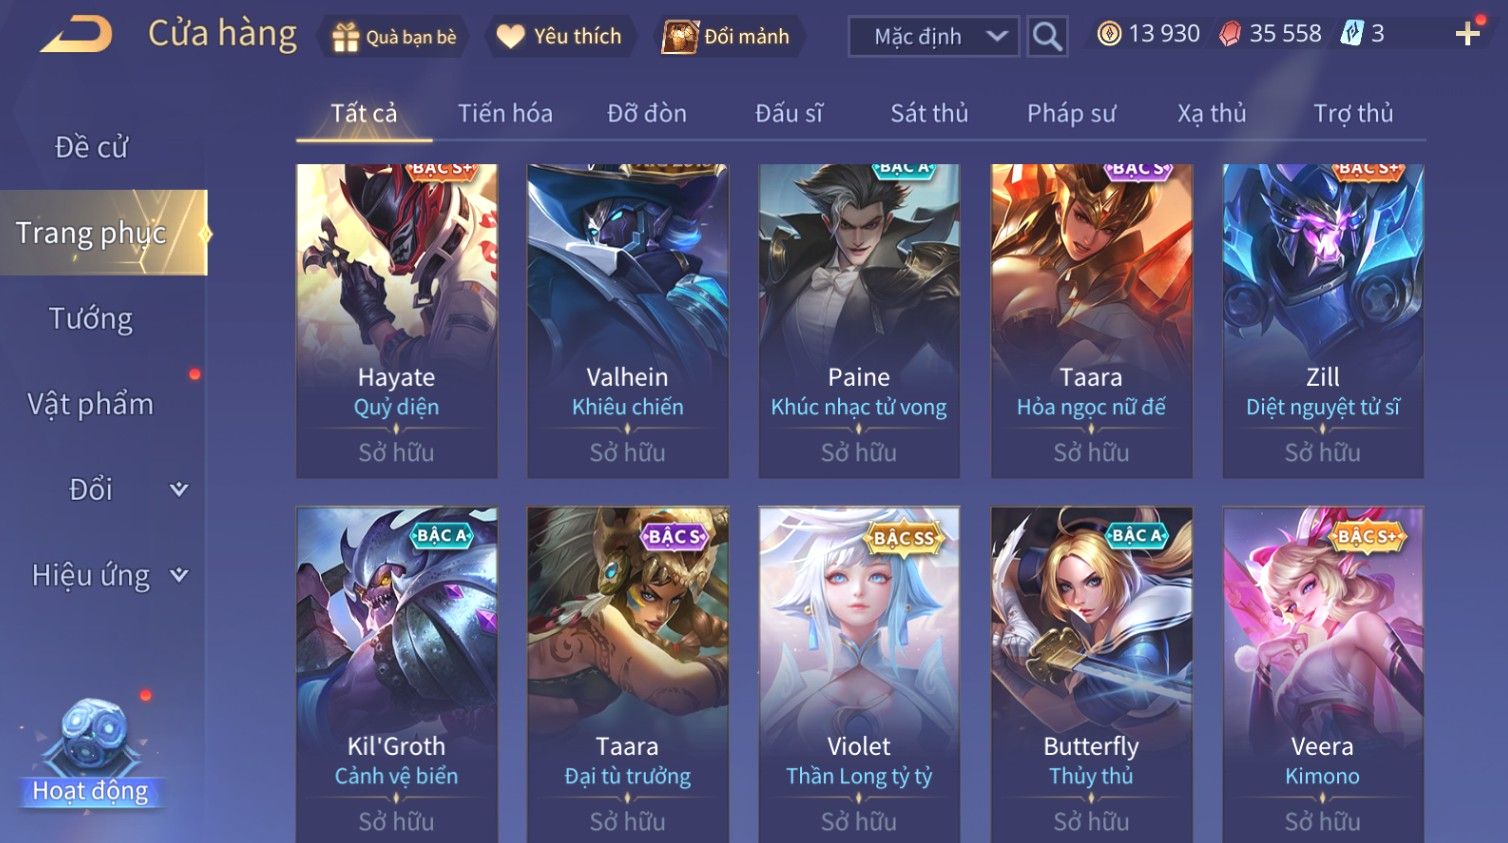Open Zill Diệt nguyệt tử sĩ card
Screen dimensions: 1508x843
pos(1323,321)
